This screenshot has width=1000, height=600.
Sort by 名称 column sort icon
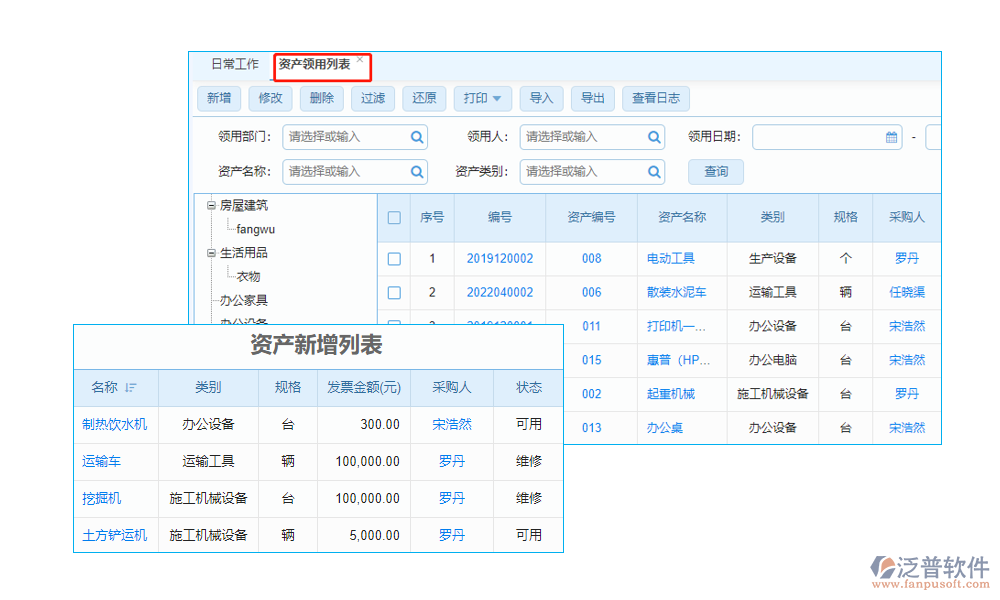[131, 388]
